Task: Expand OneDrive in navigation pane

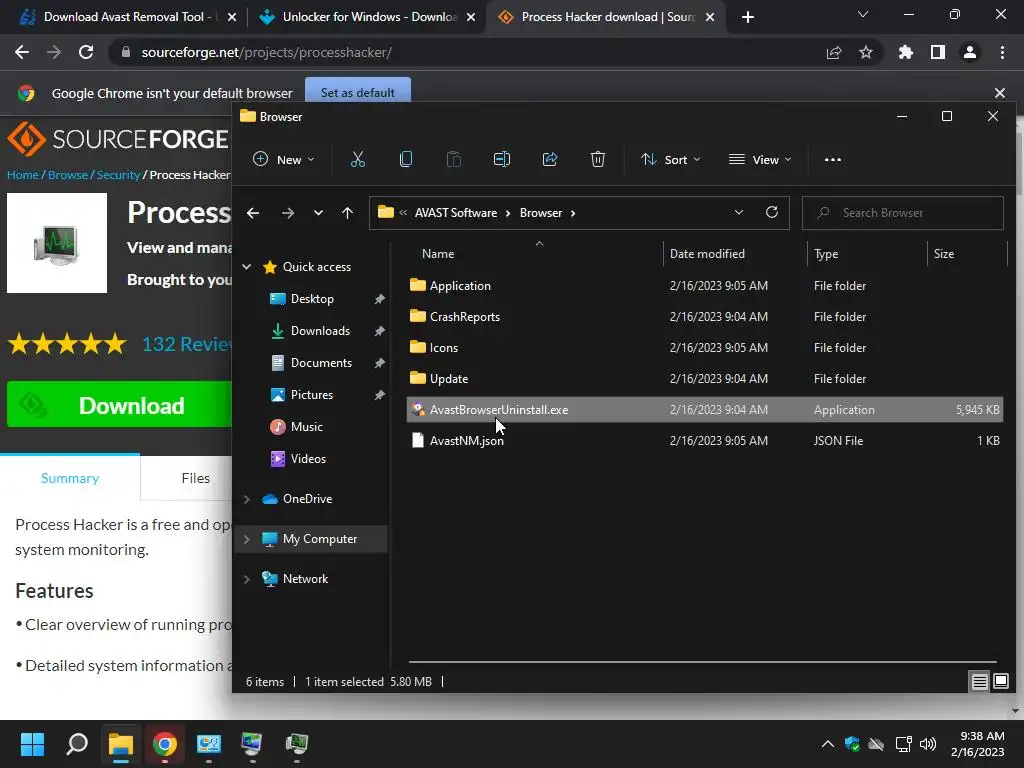Action: click(x=246, y=499)
